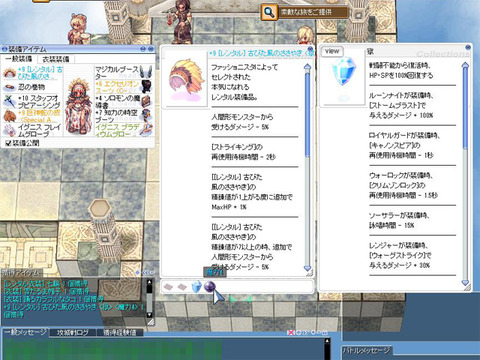Click the card description window resize grip
This screenshot has width=480, height=360.
tap(467, 287)
